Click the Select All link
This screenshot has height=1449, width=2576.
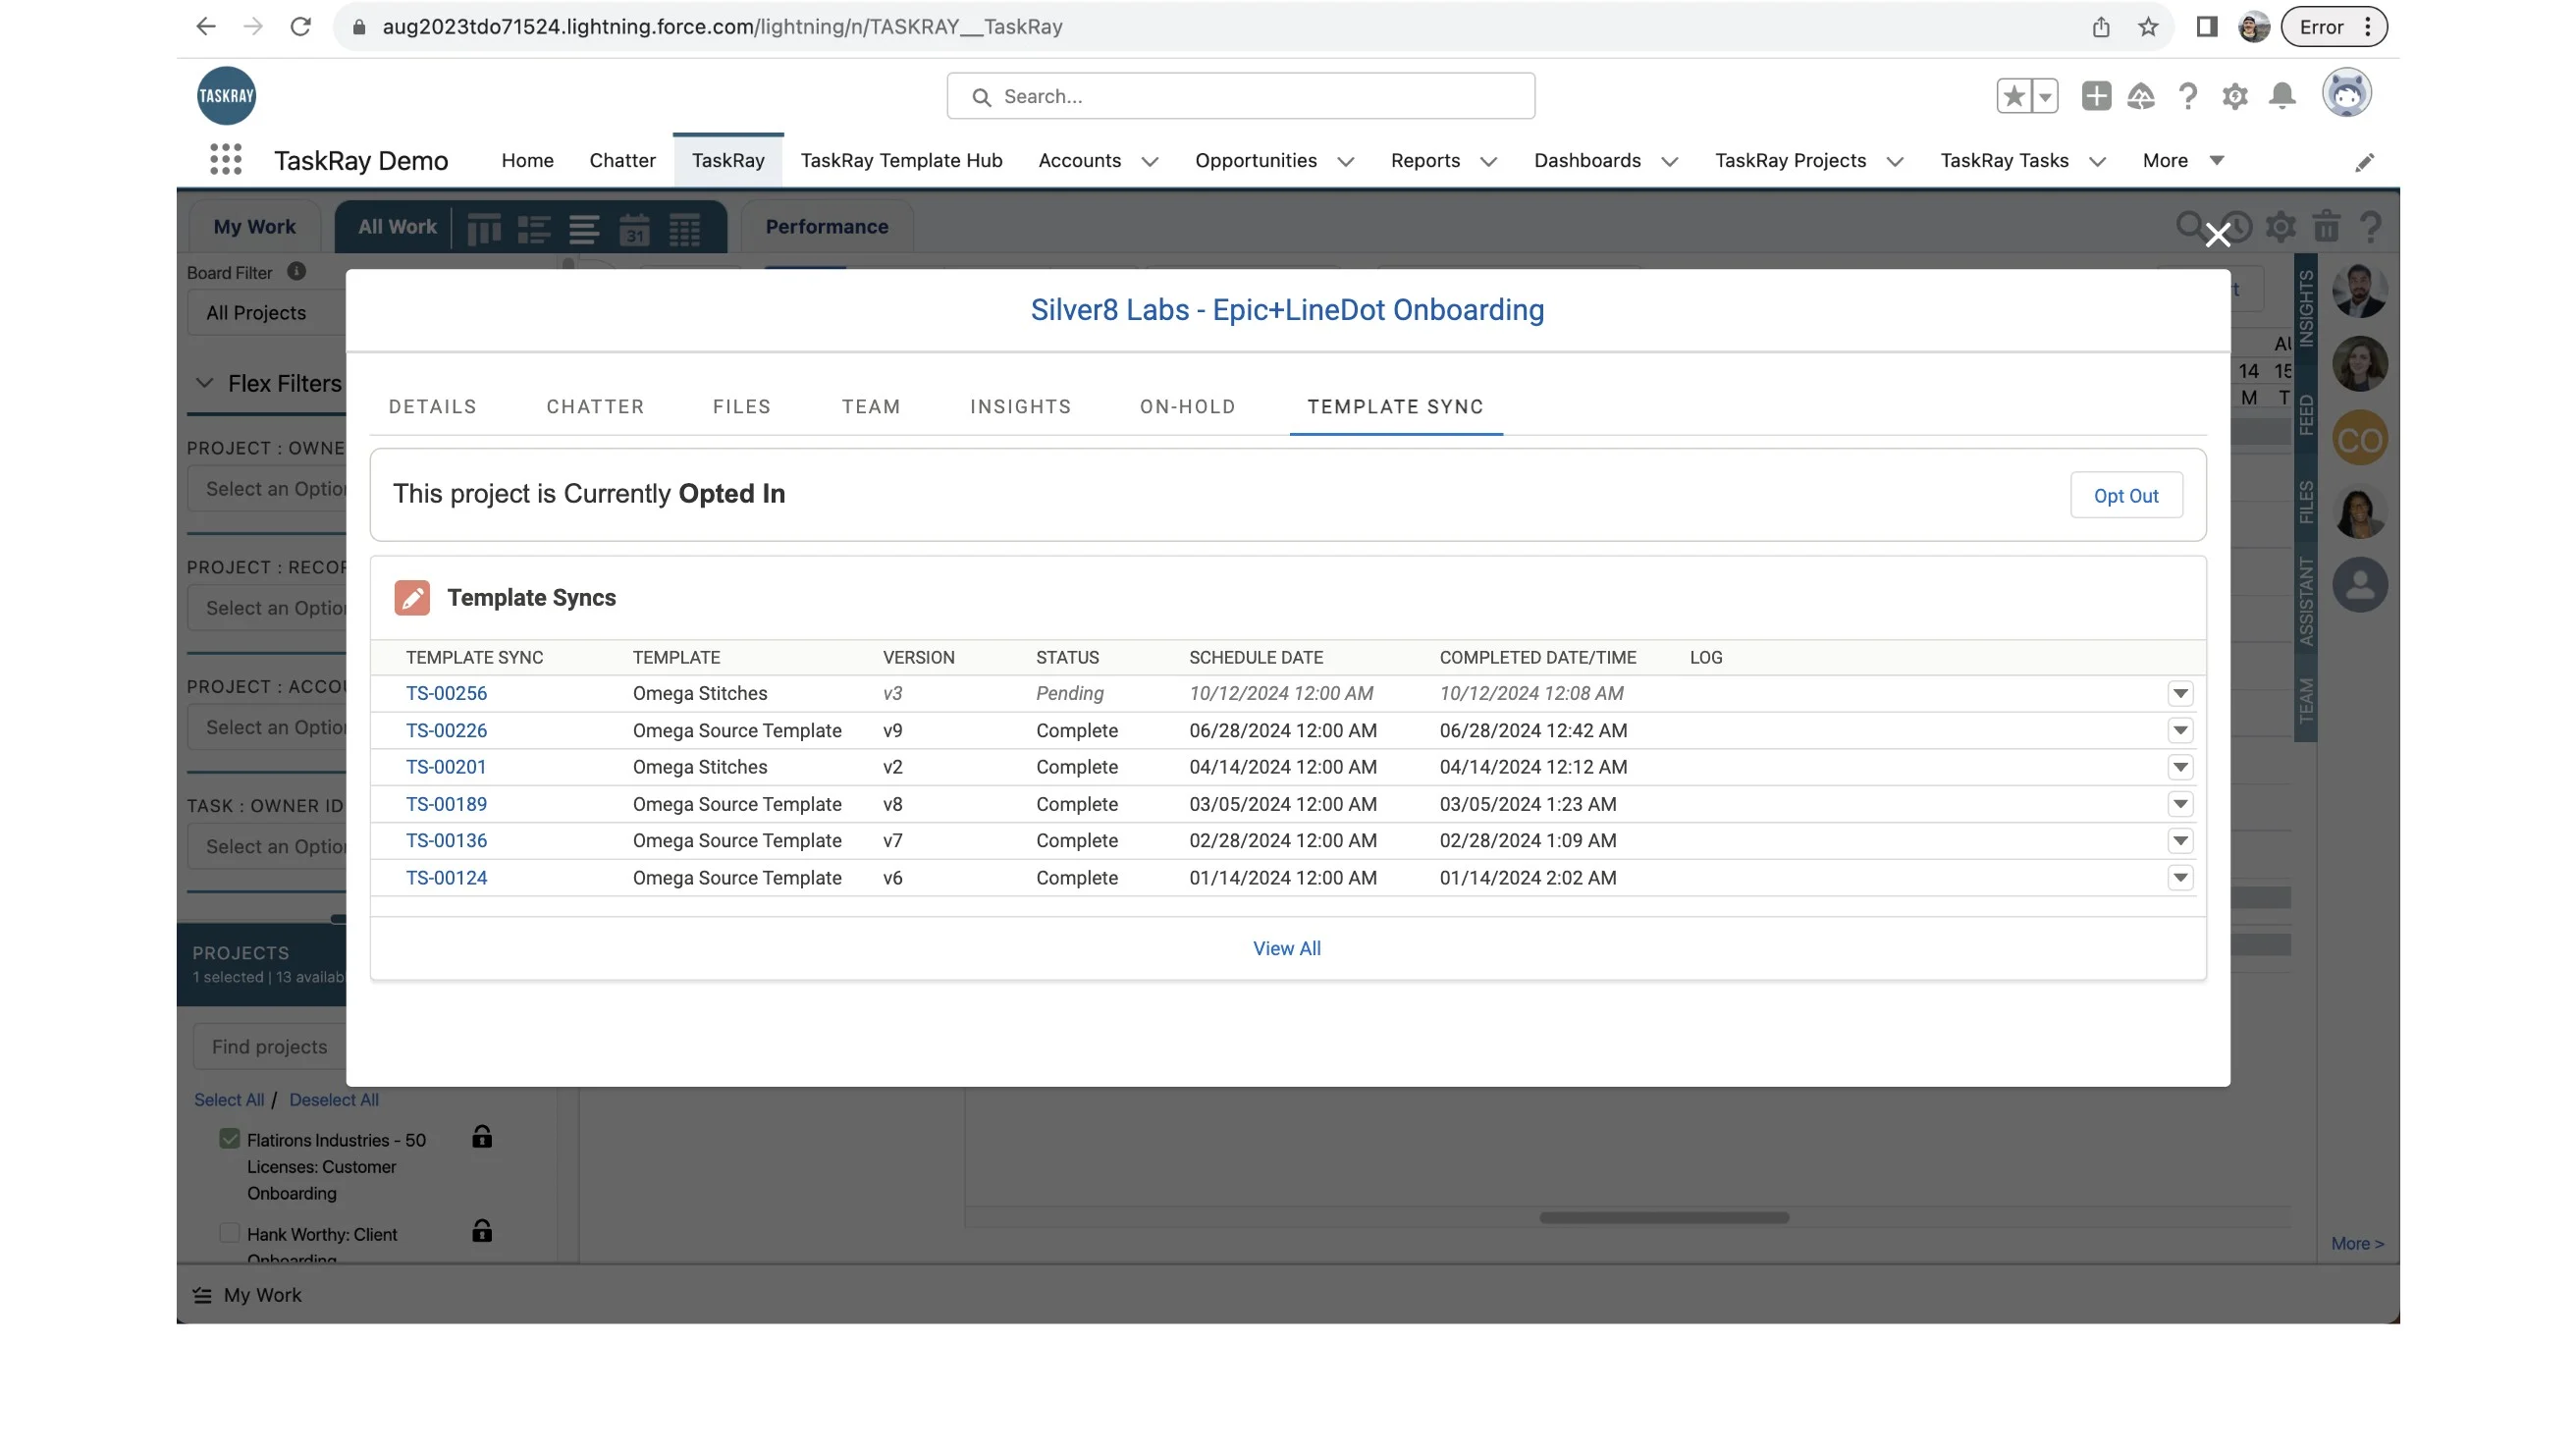(x=229, y=1099)
